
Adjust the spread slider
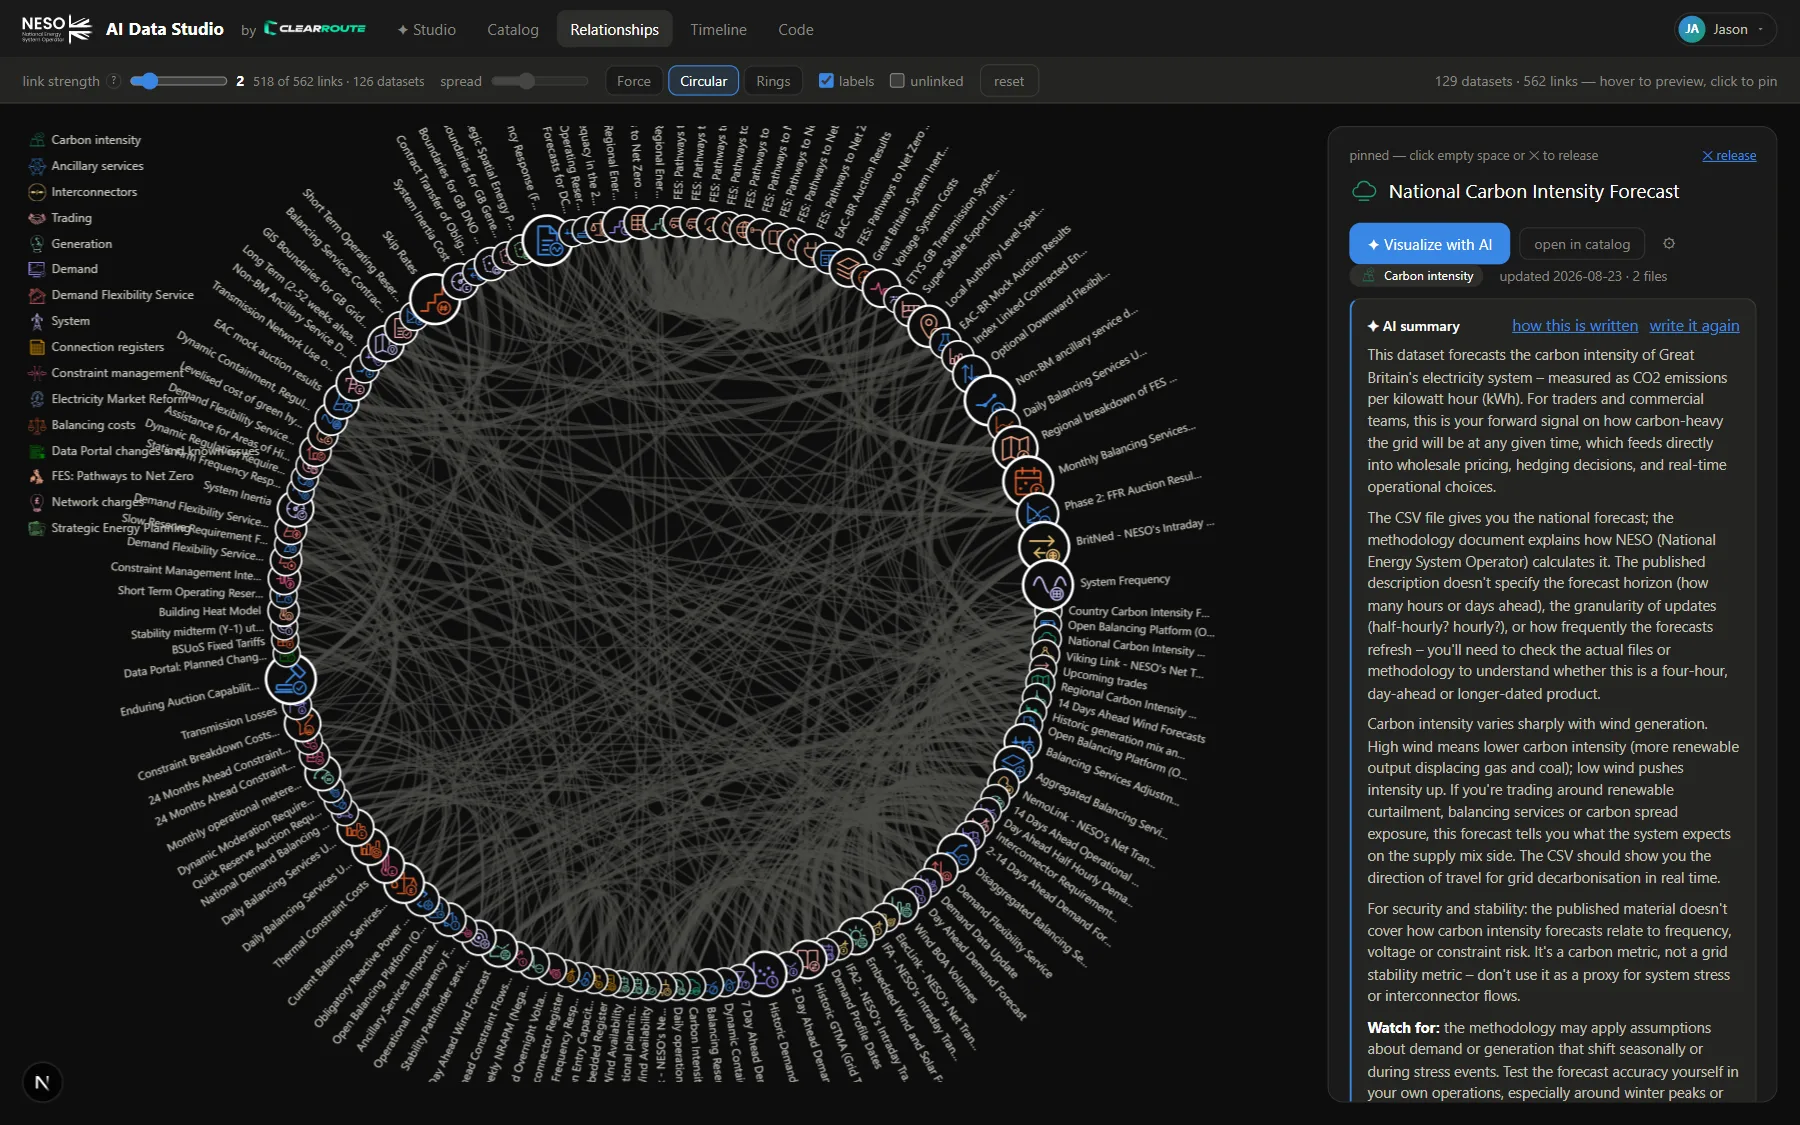pyautogui.click(x=540, y=81)
